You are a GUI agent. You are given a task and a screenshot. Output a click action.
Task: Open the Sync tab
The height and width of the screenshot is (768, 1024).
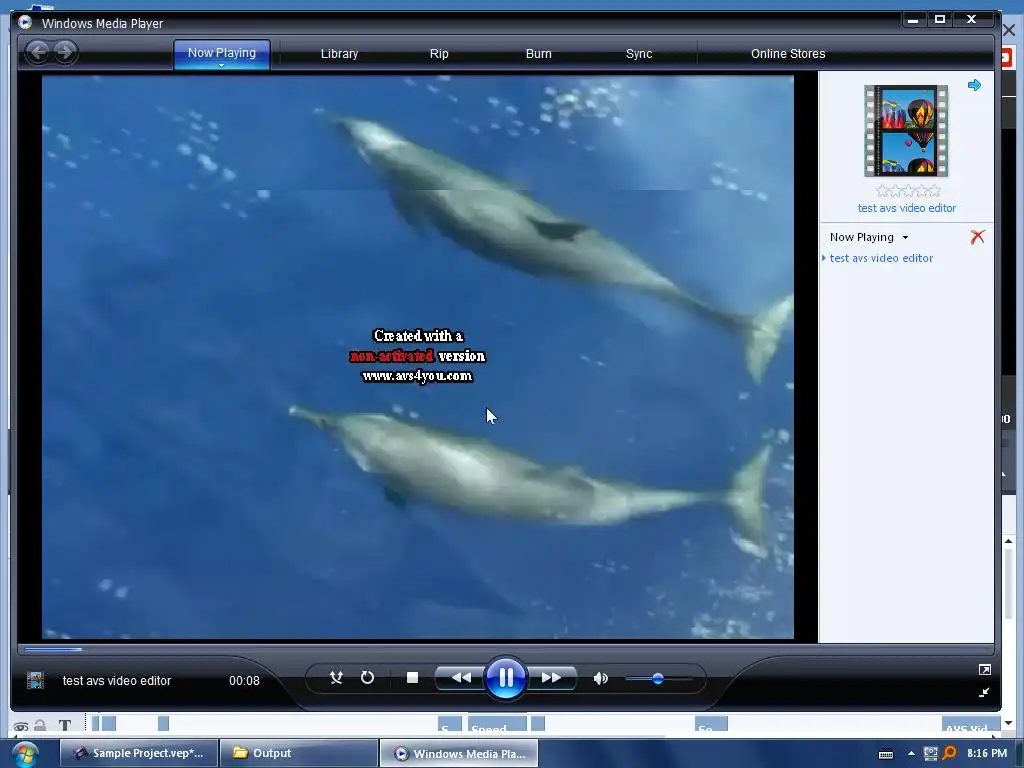click(639, 54)
